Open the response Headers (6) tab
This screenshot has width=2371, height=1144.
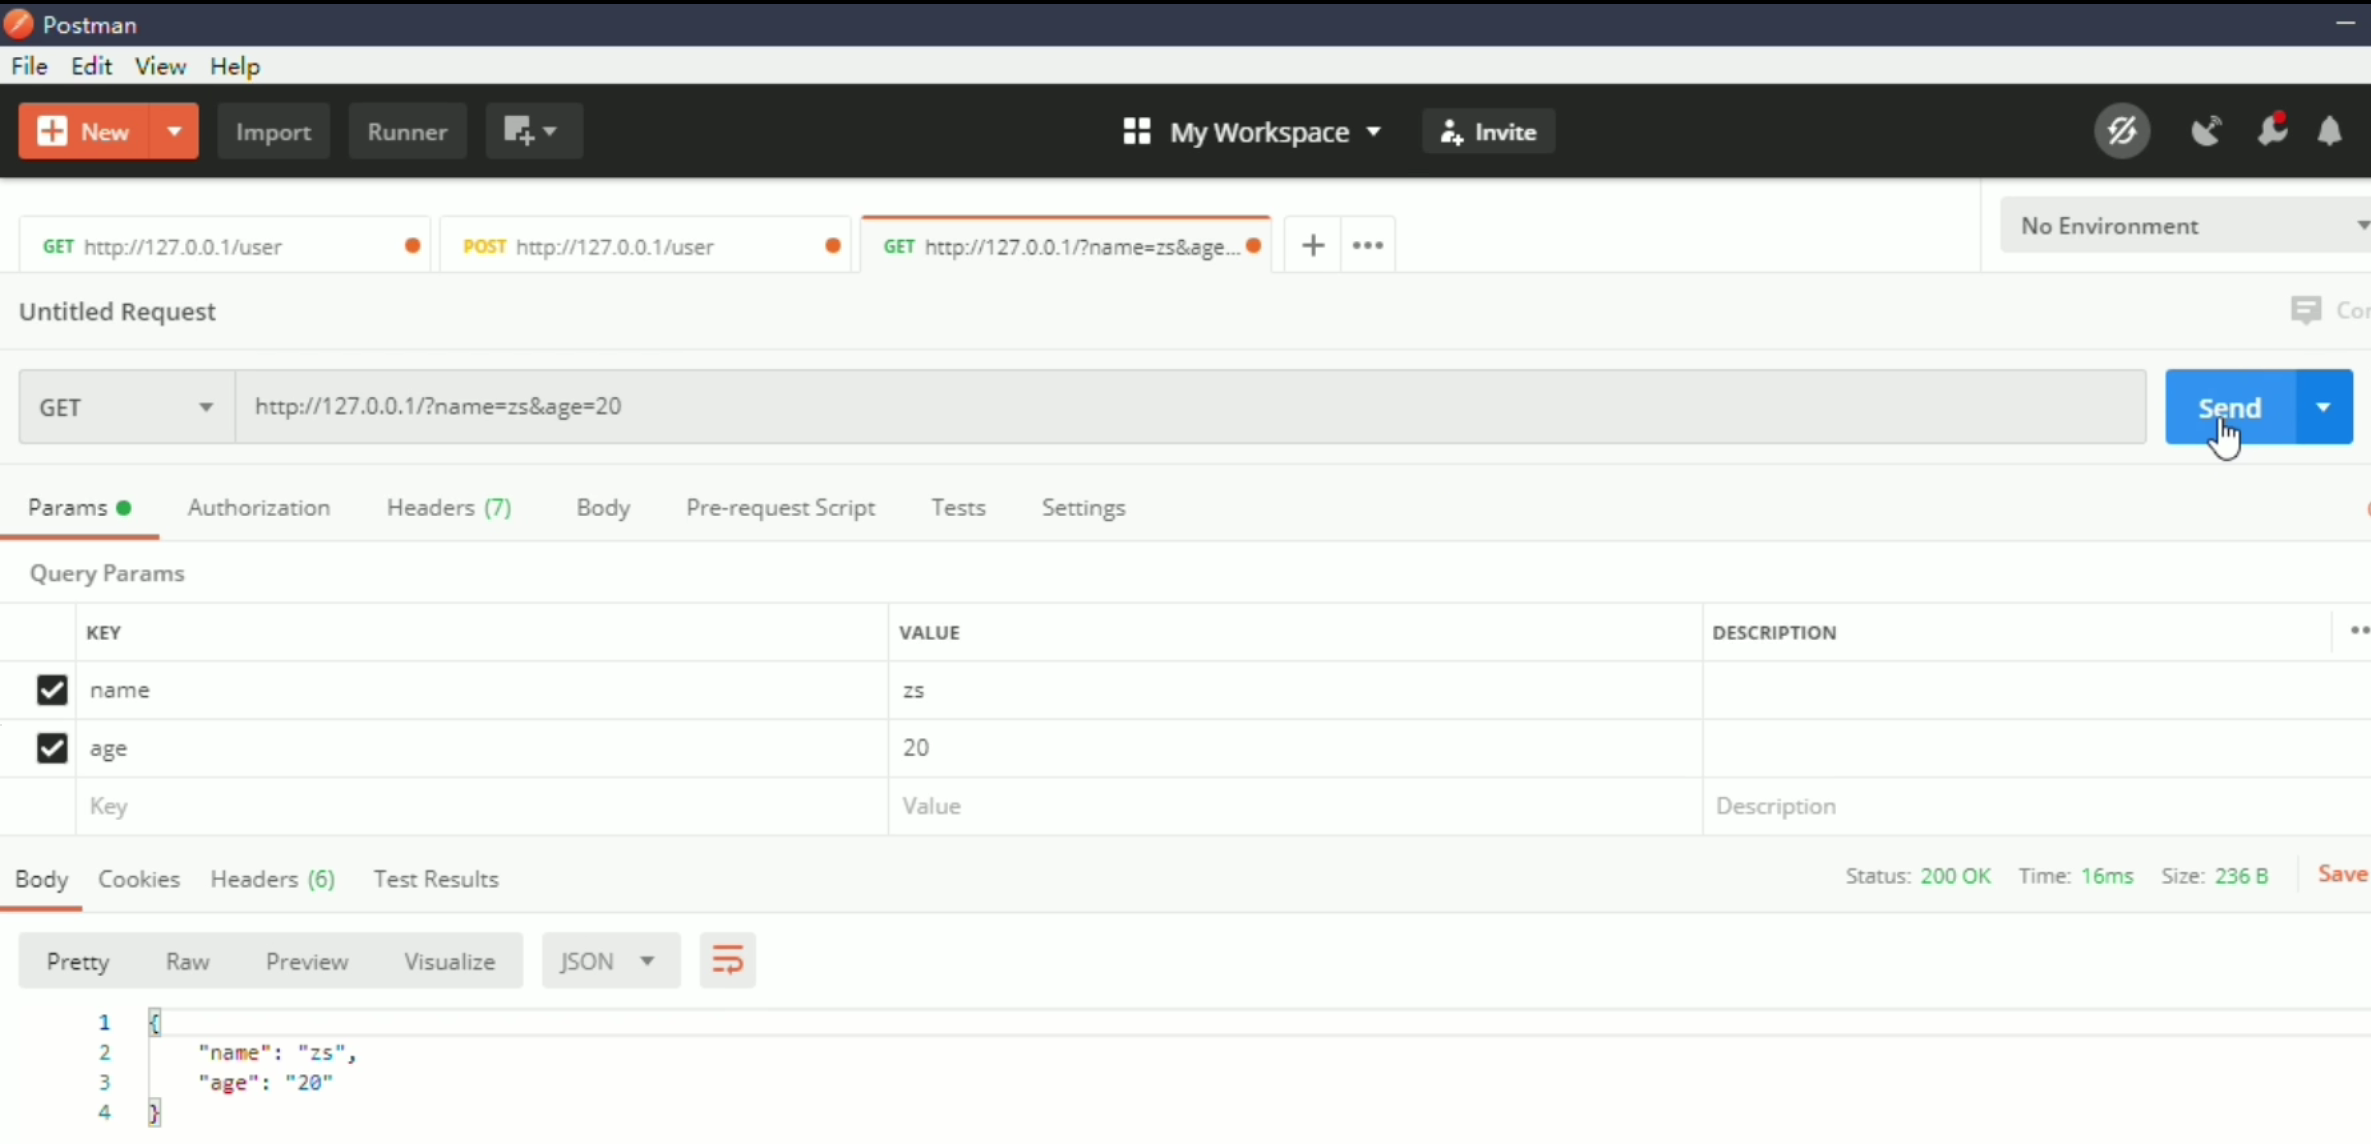click(272, 879)
